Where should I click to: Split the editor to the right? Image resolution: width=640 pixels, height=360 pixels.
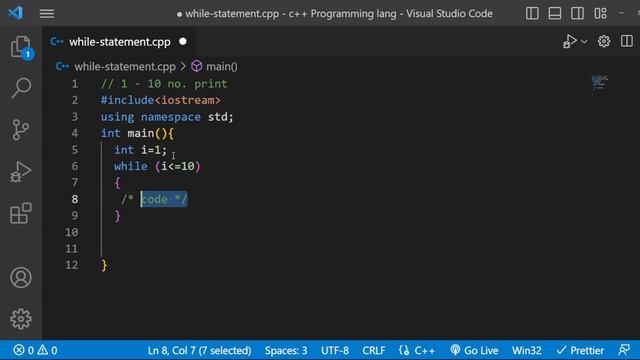point(627,41)
